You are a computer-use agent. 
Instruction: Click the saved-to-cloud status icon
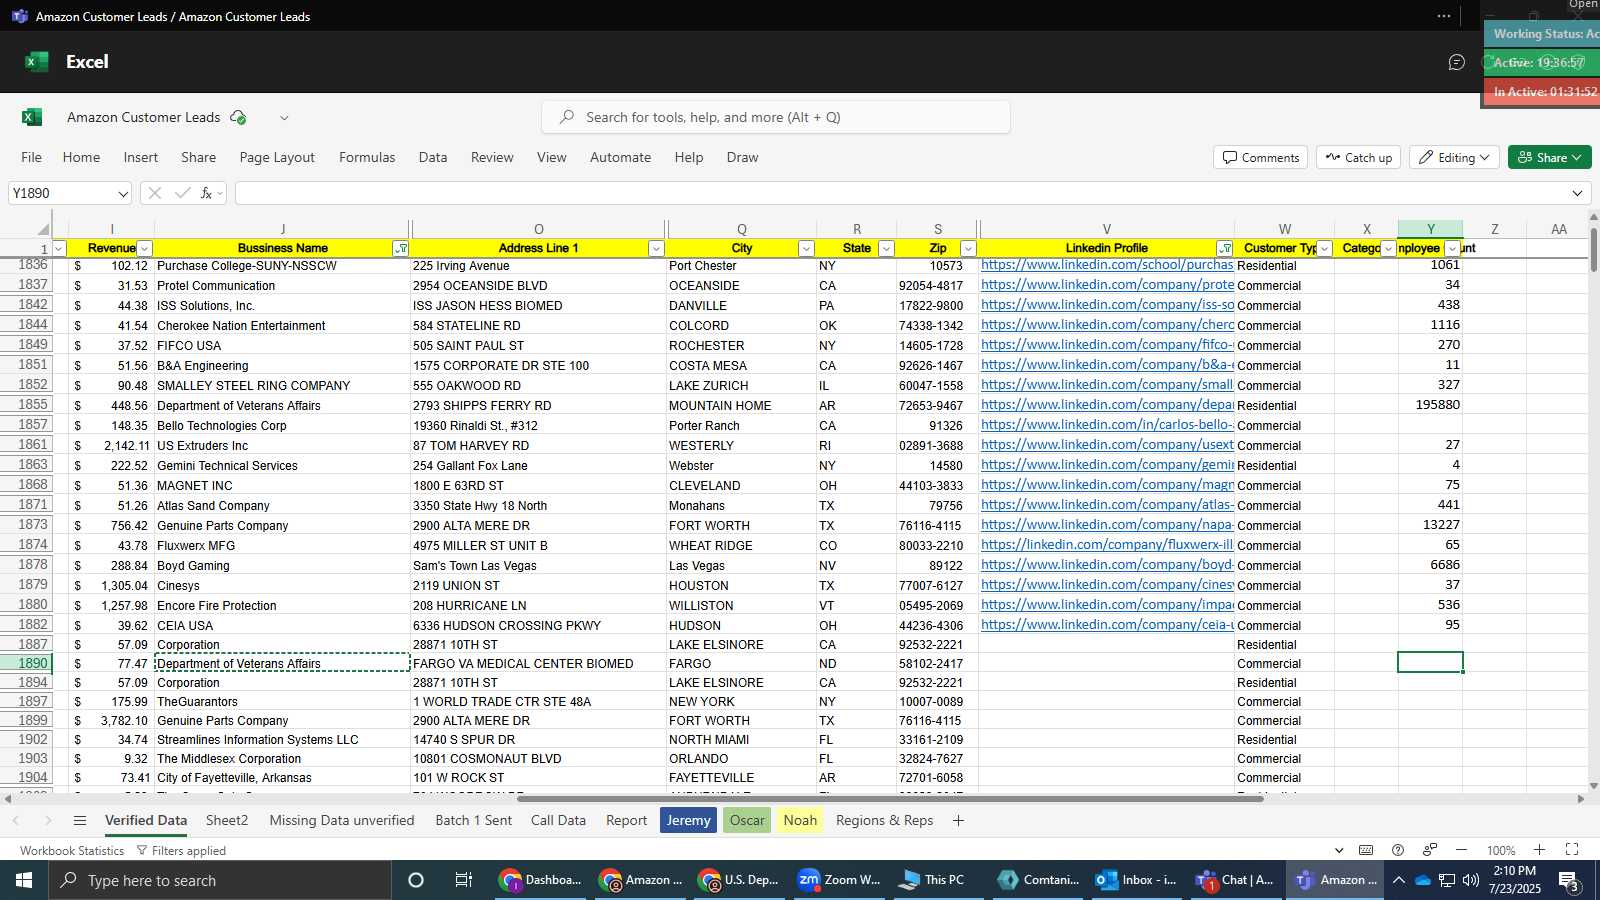pos(238,117)
